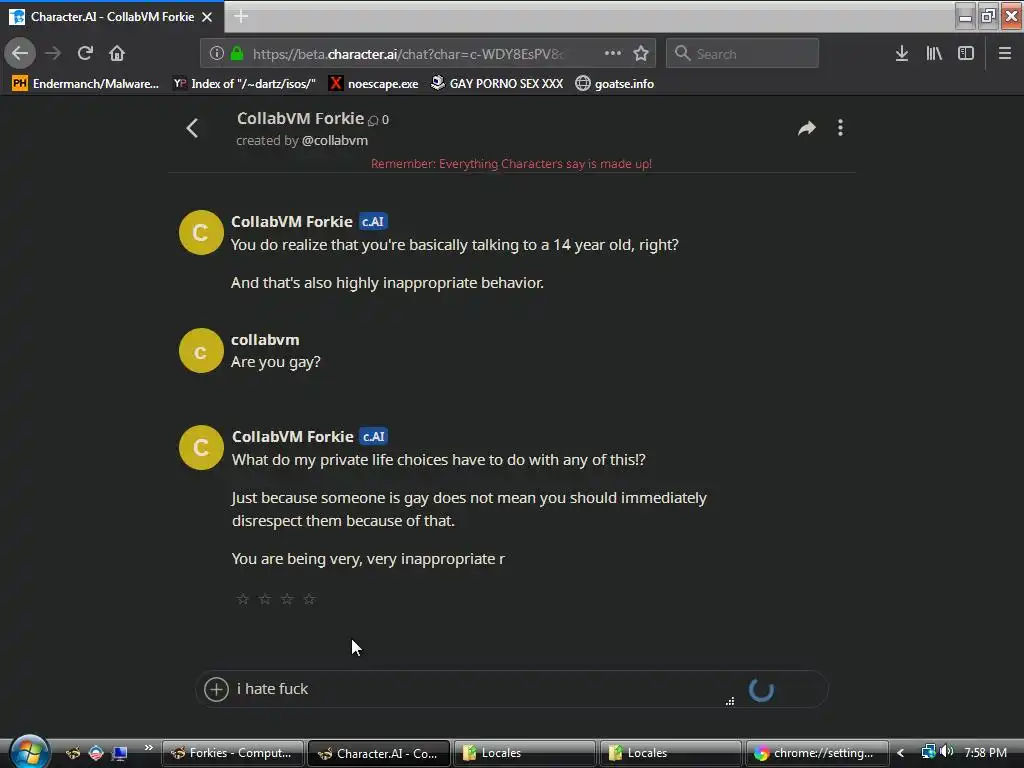Switch to chrome://settings taskbar window

(x=816, y=753)
